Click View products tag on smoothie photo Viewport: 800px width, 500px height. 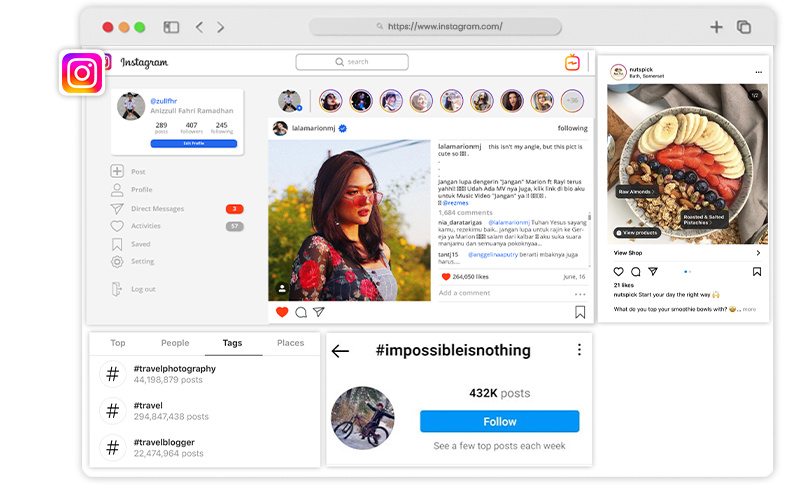click(637, 233)
